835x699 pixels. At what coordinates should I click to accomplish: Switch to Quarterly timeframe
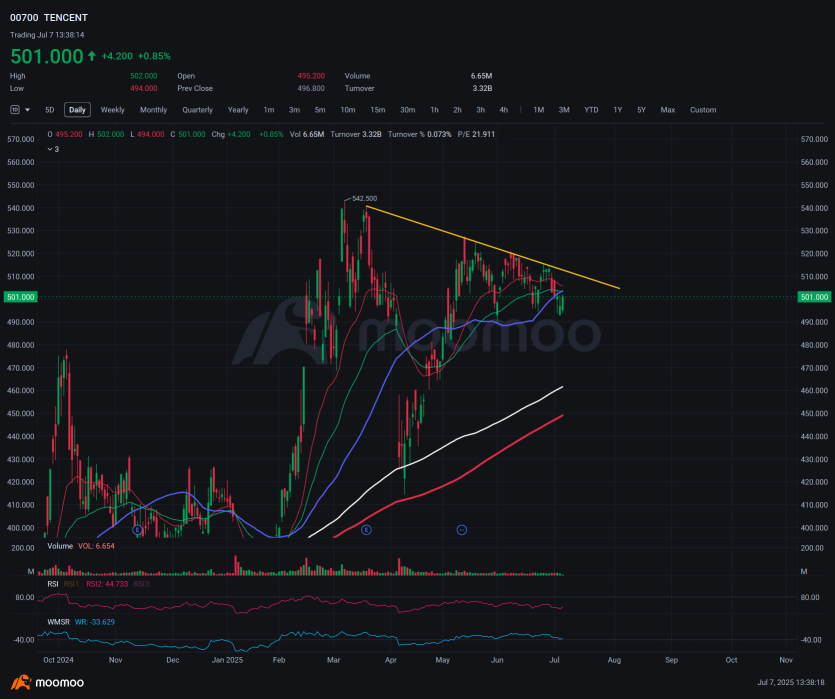(198, 110)
